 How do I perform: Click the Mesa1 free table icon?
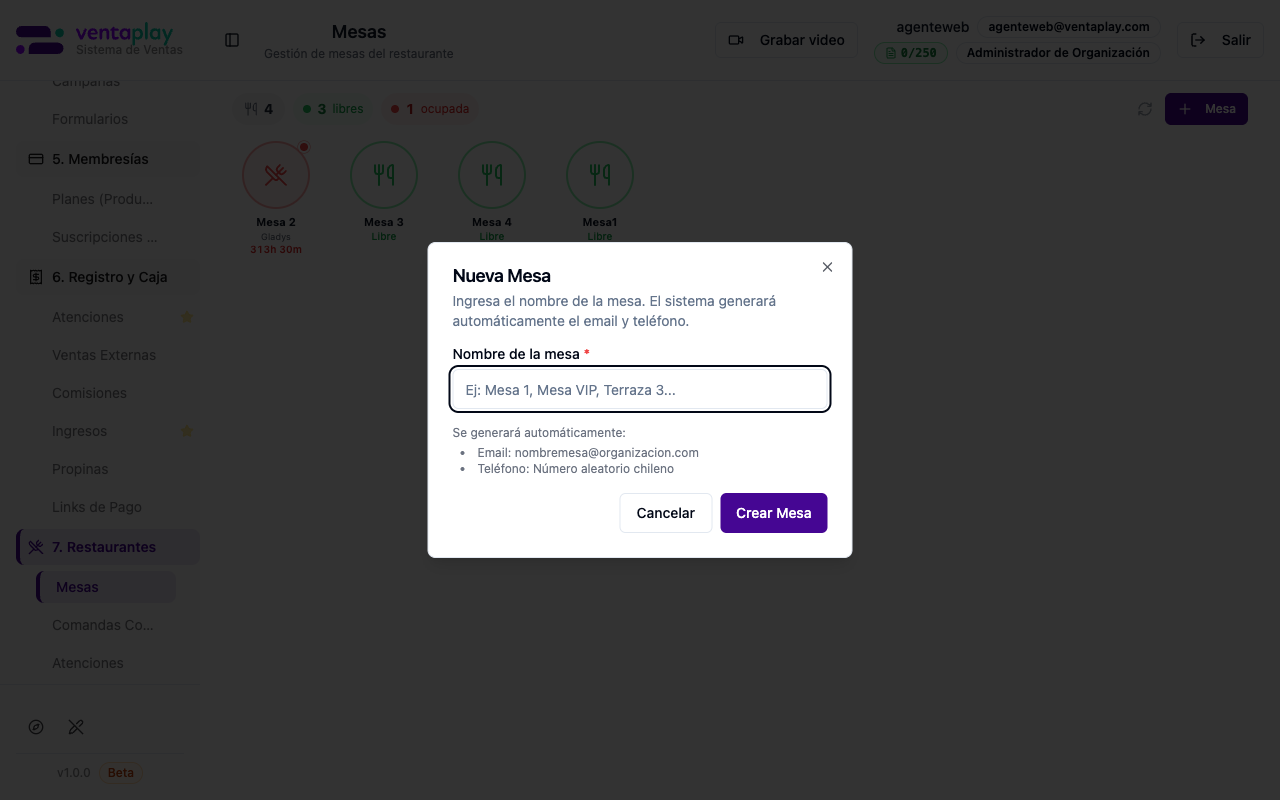coord(599,174)
